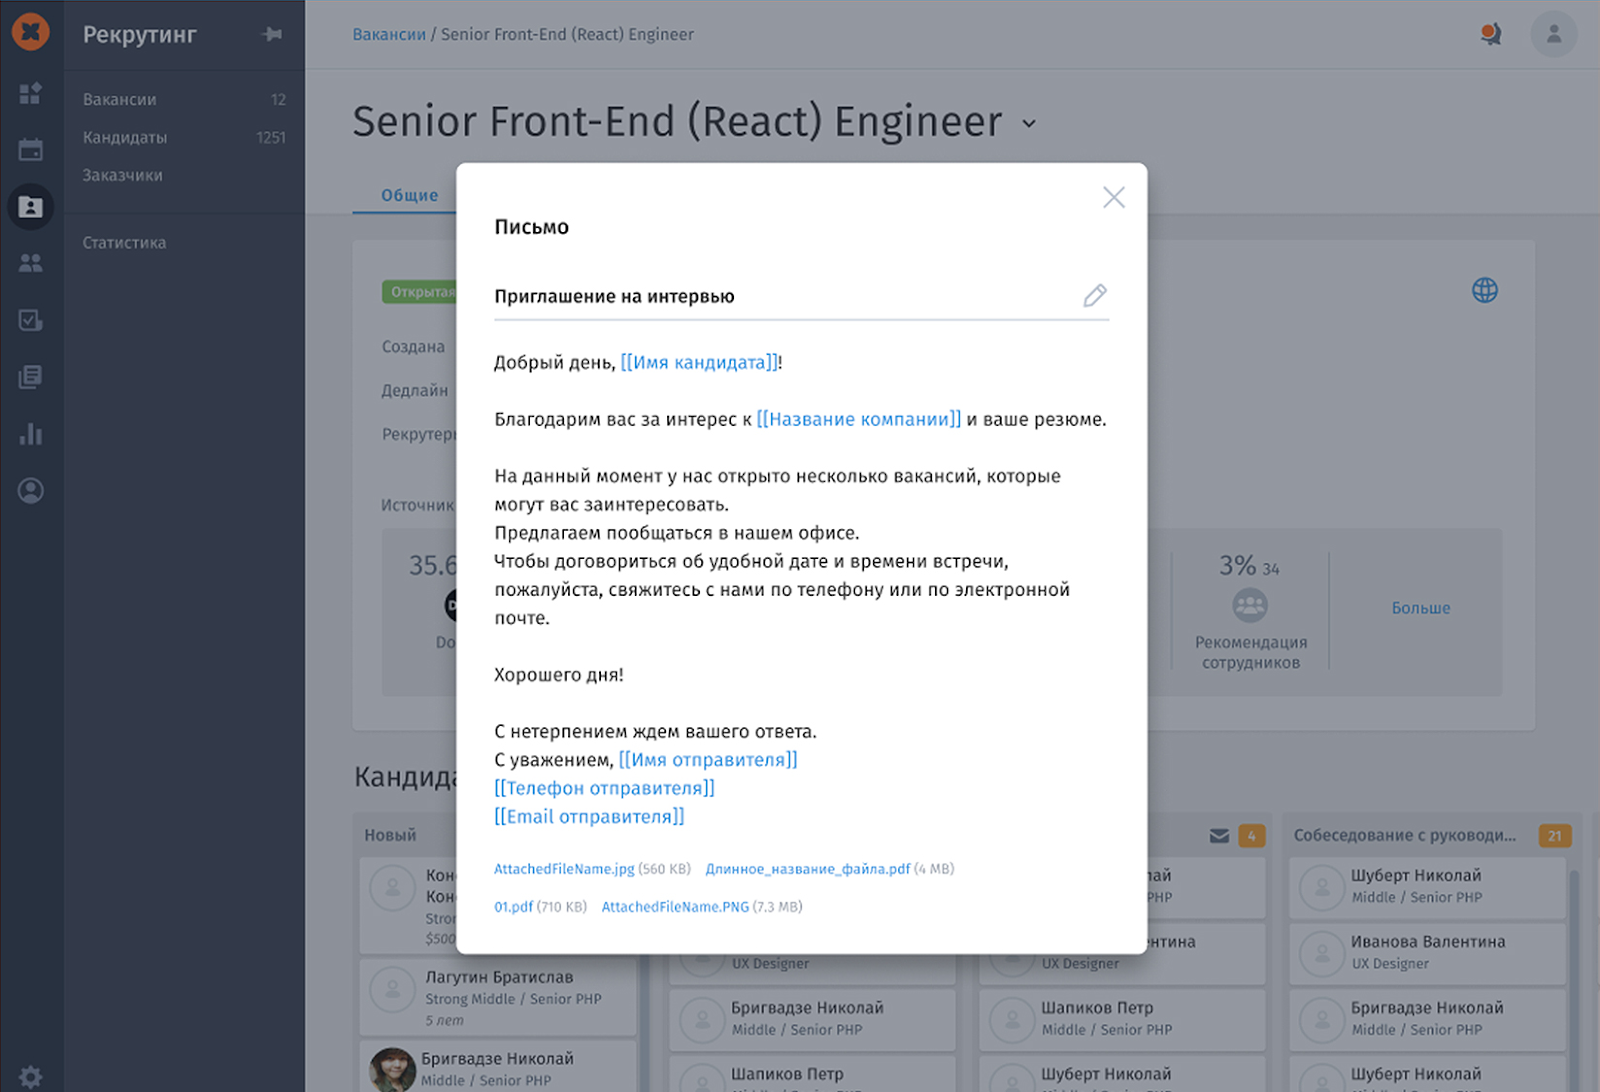The image size is (1600, 1092).
Task: Open the calendar icon in sidebar
Action: point(31,150)
